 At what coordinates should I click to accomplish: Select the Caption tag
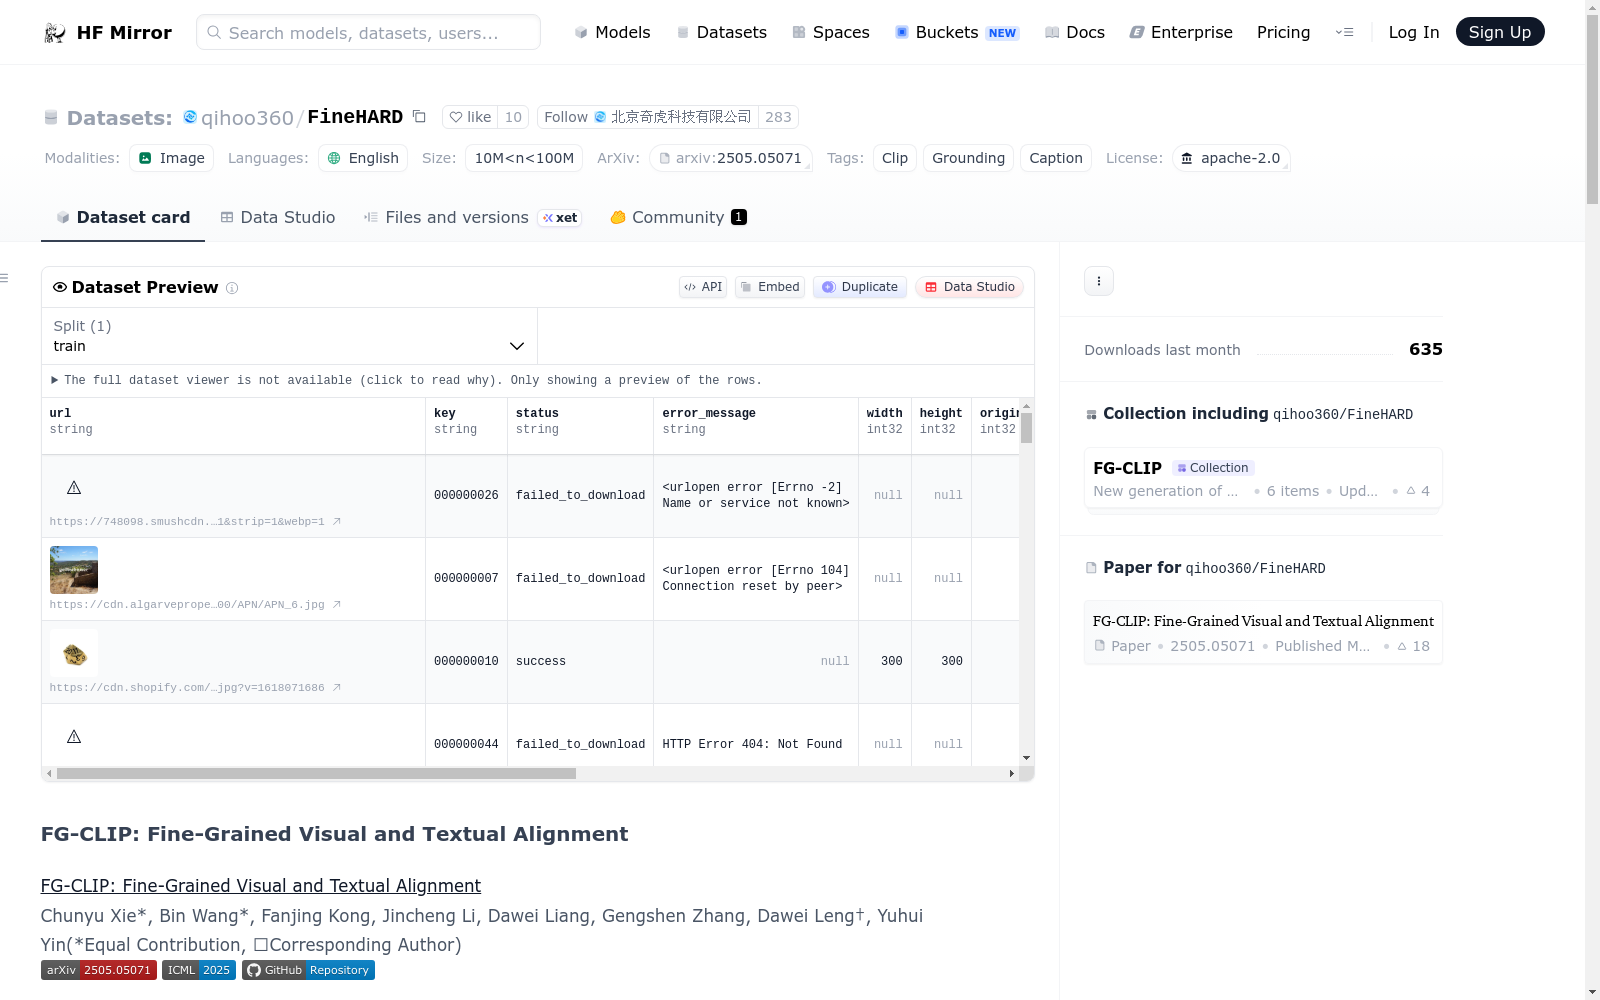click(x=1056, y=158)
